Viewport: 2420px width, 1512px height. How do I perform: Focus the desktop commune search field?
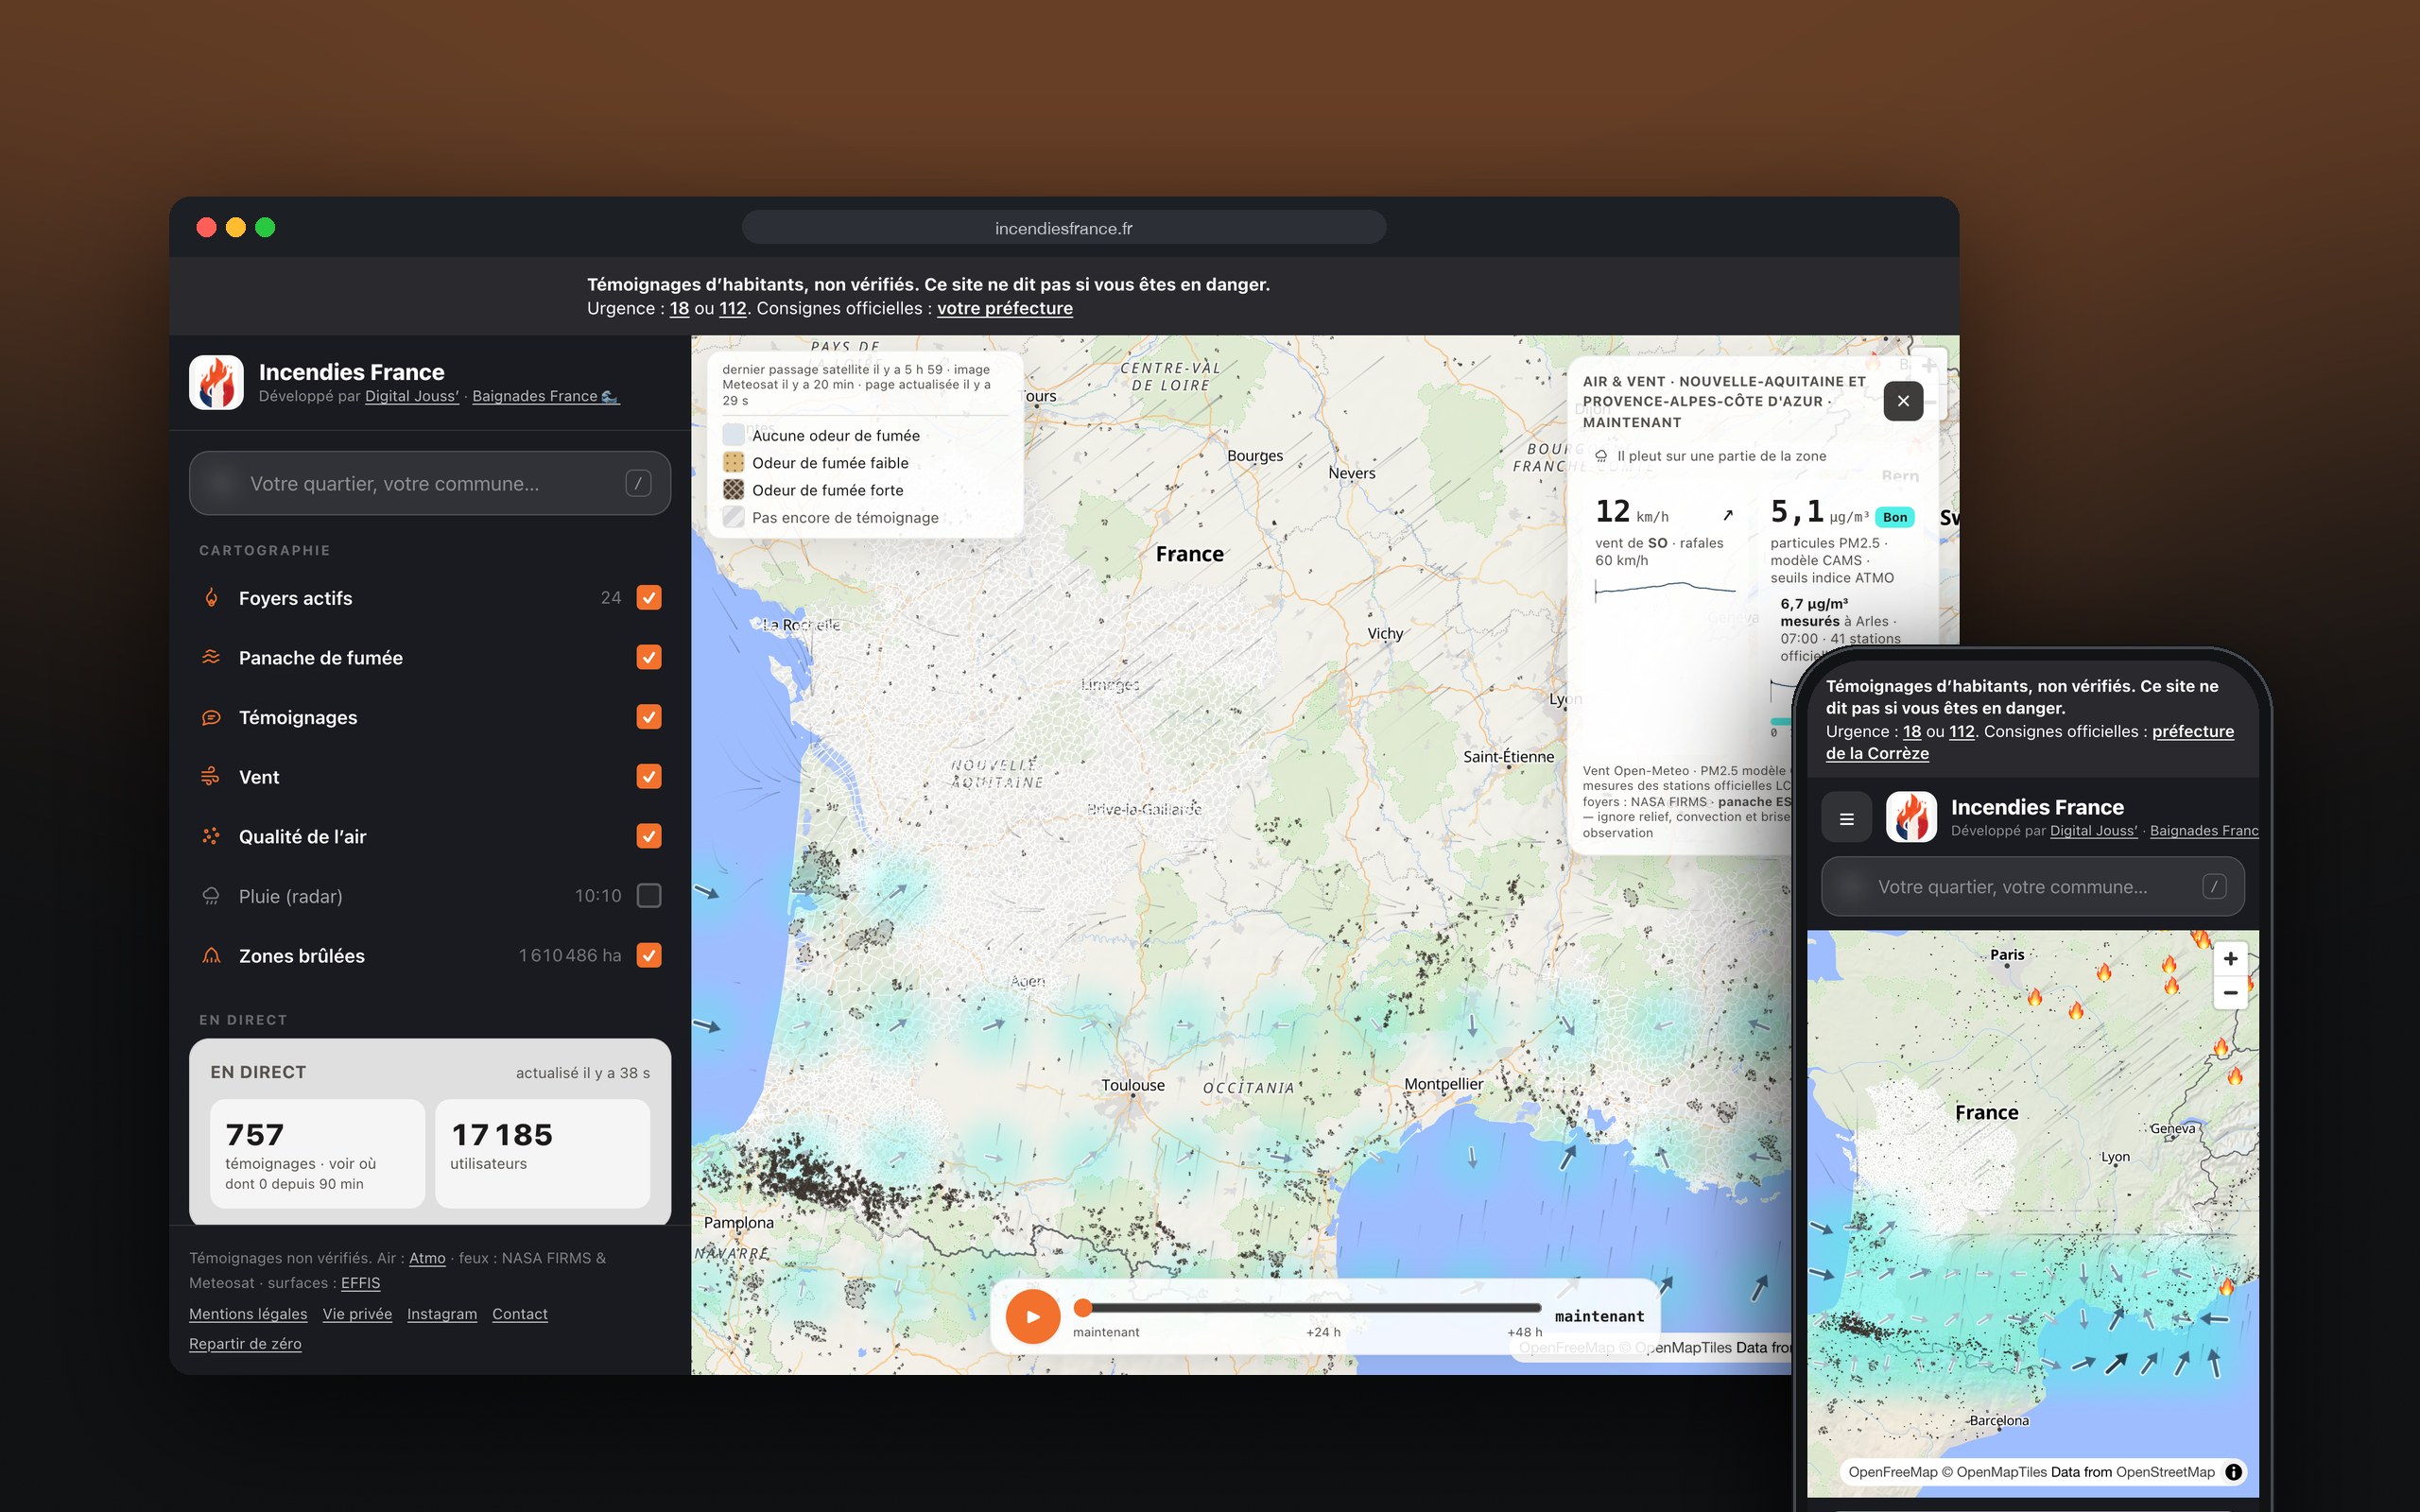(x=430, y=483)
